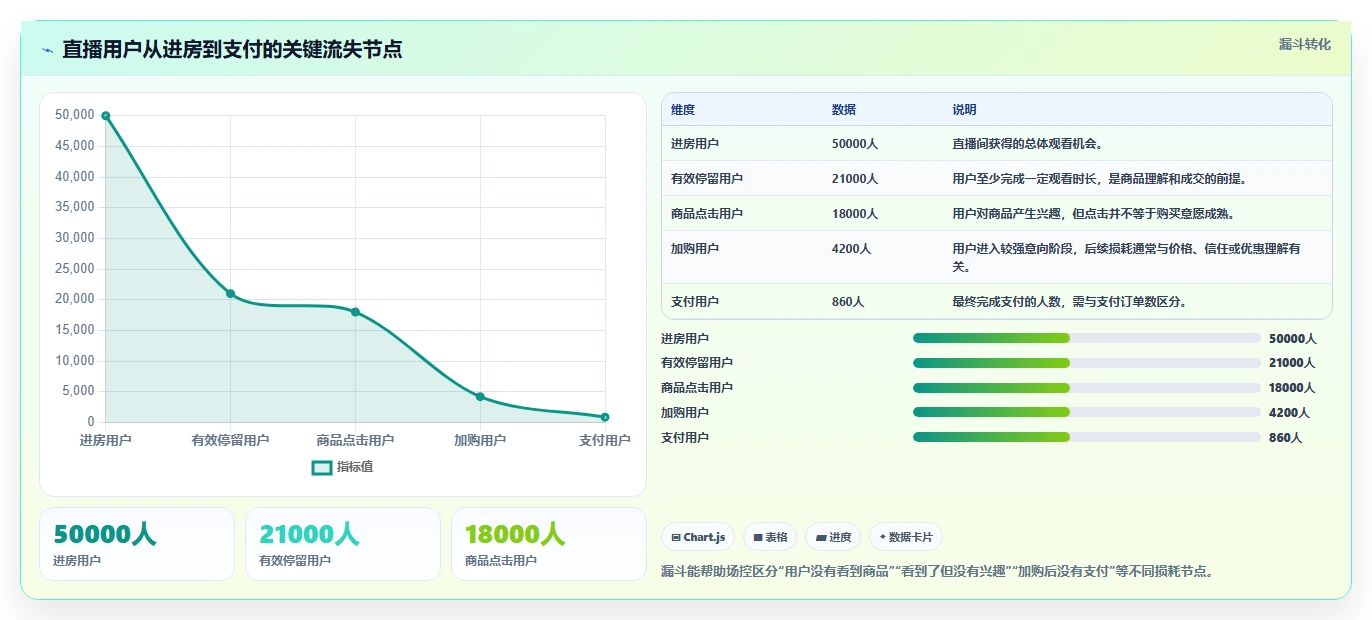
Task: Click the 数据卡片 chip
Action: (906, 537)
